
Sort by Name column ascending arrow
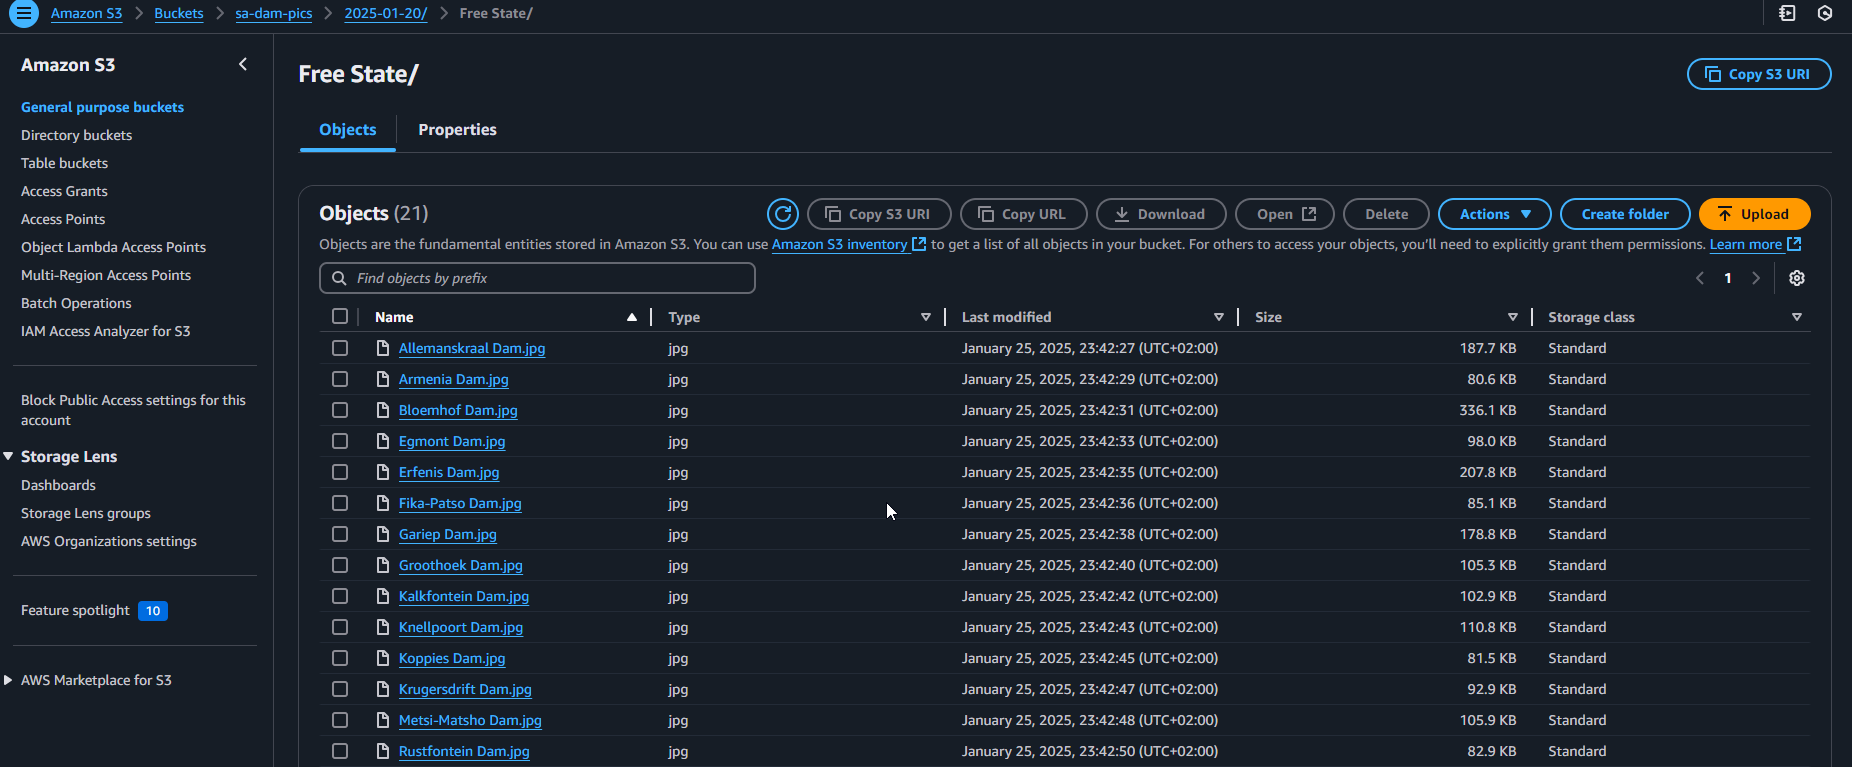[x=632, y=317]
